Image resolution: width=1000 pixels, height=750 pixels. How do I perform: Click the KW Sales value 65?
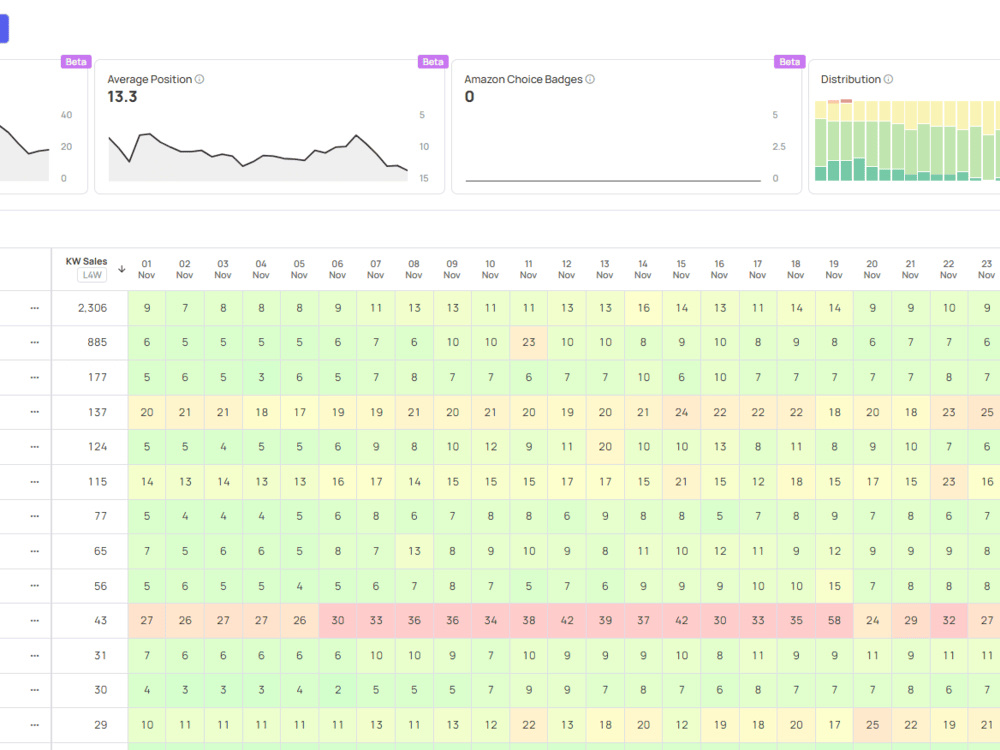[101, 551]
